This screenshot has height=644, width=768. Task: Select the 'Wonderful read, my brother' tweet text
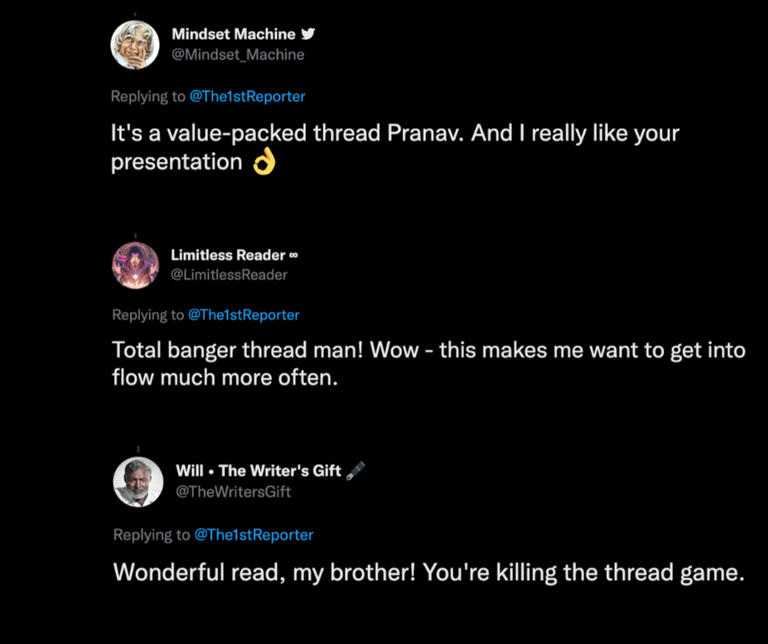[429, 573]
